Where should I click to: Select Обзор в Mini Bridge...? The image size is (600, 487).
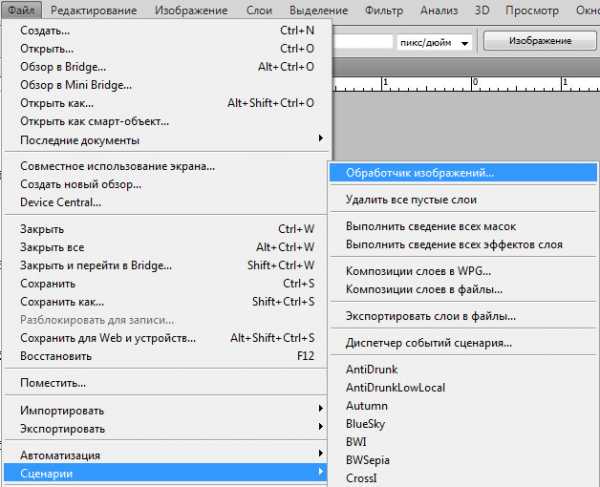click(167, 85)
